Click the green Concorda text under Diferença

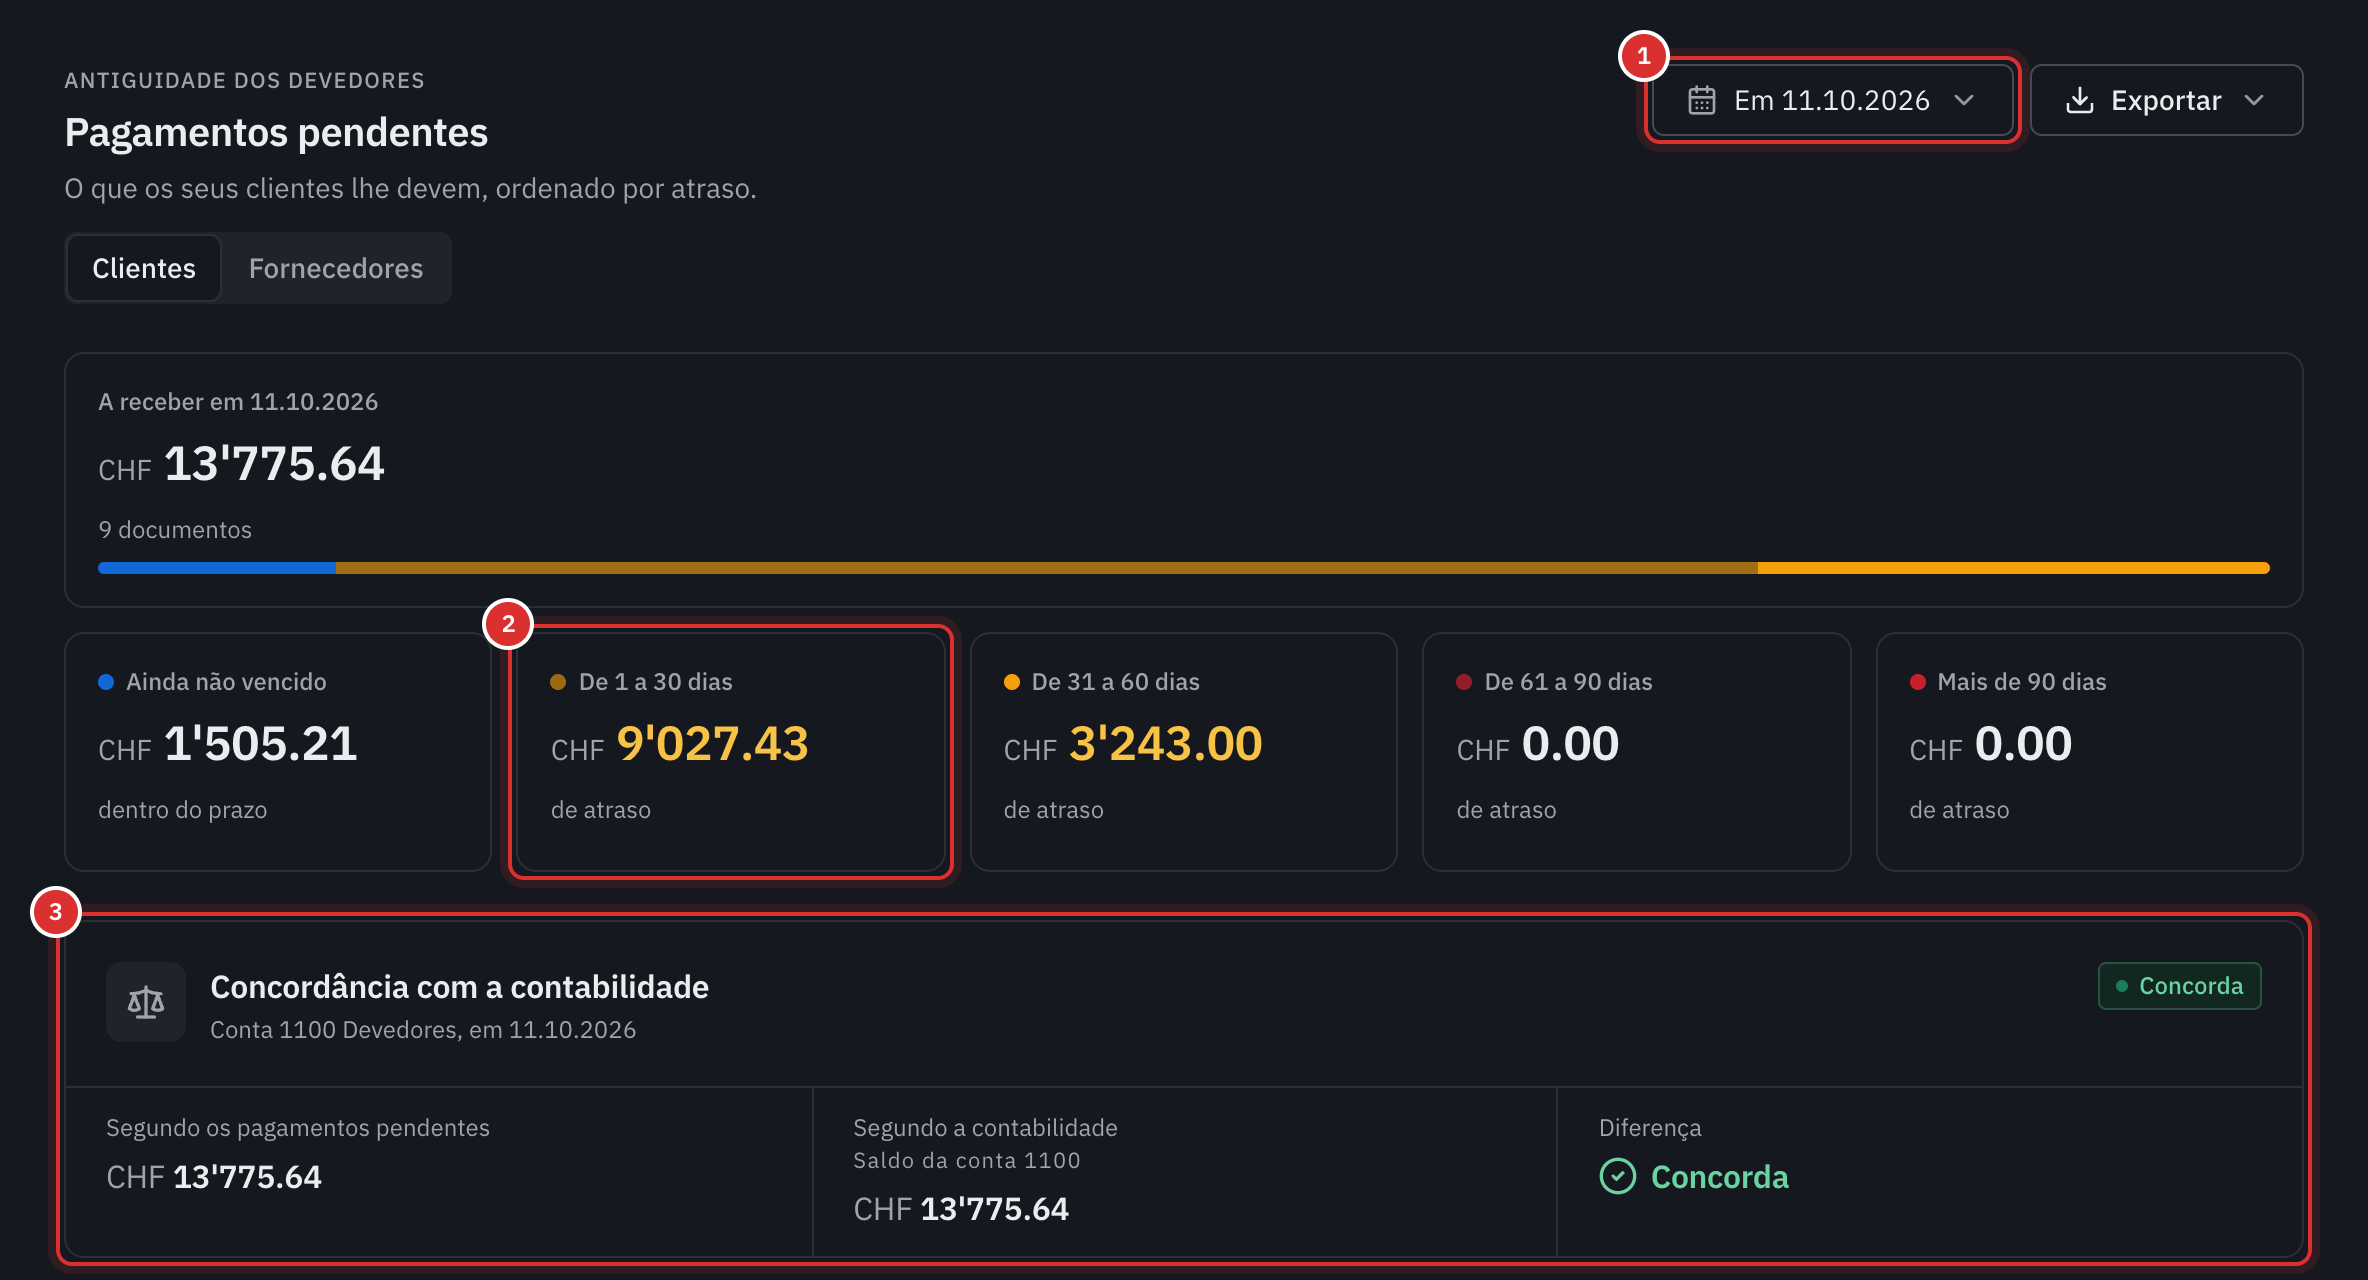(1720, 1177)
